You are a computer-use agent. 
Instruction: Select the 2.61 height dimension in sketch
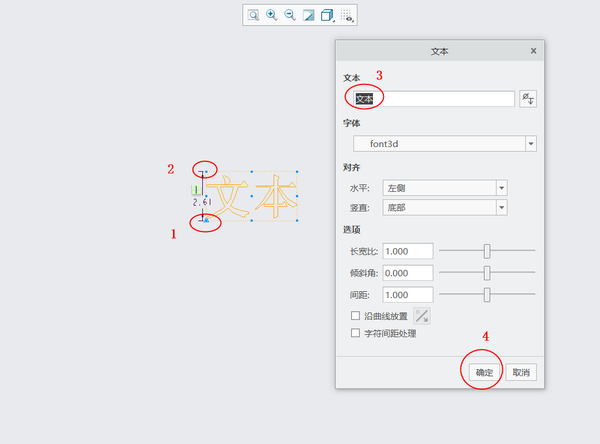tap(202, 202)
